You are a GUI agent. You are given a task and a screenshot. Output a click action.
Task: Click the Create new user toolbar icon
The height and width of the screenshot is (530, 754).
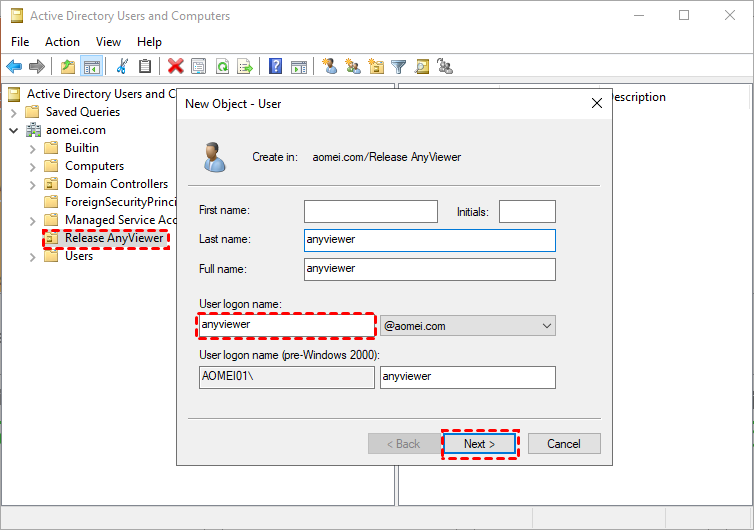[330, 67]
